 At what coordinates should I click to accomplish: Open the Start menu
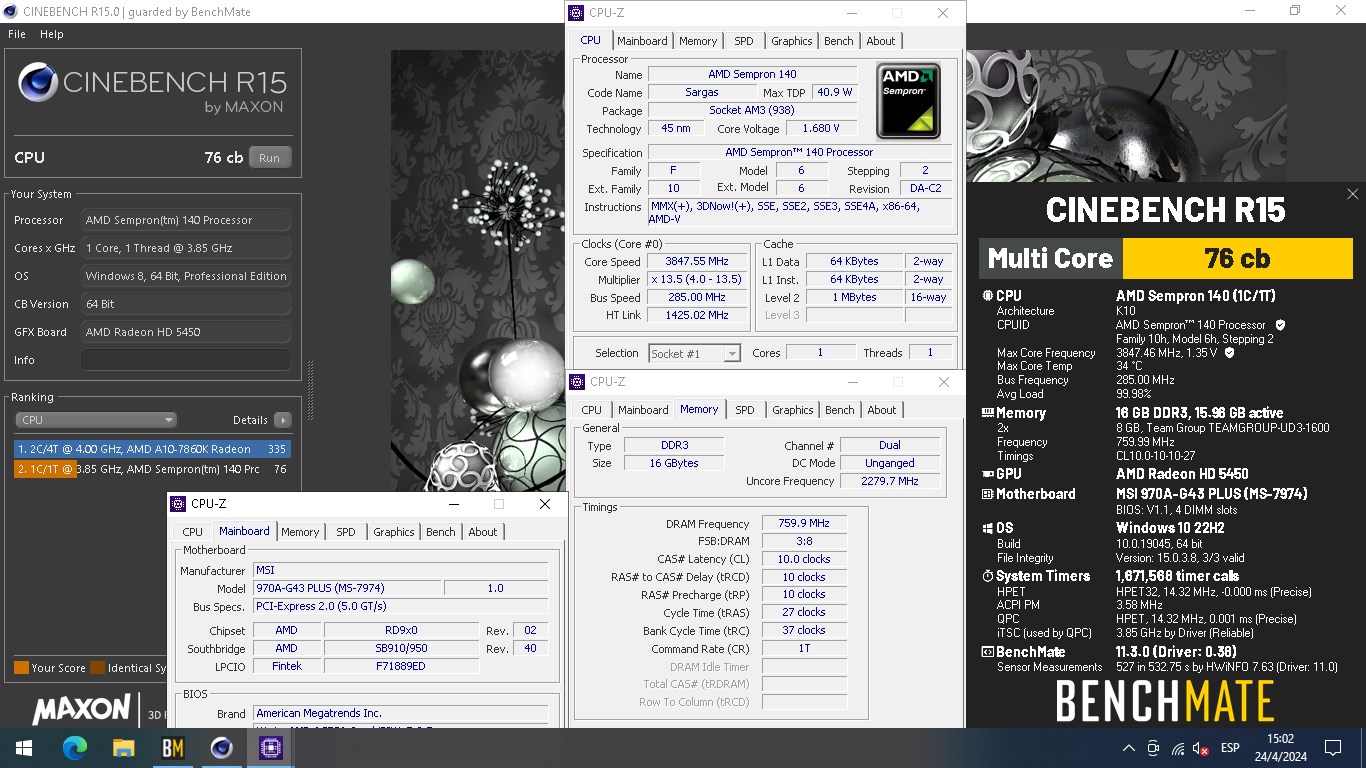tap(23, 747)
